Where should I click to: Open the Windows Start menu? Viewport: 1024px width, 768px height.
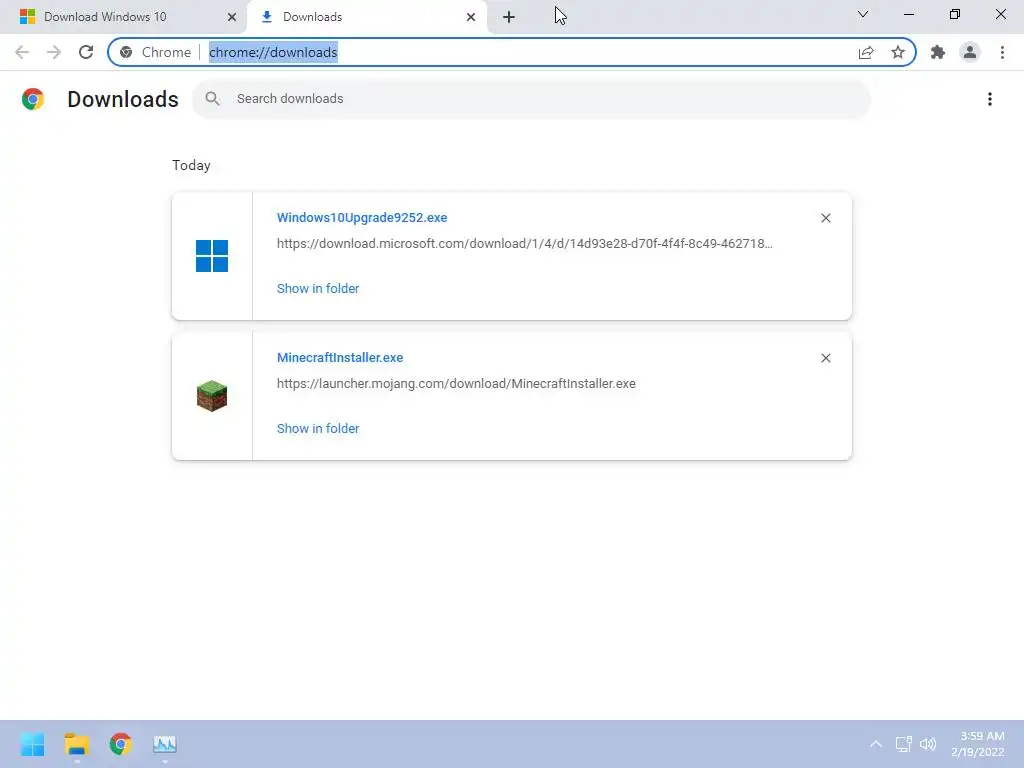(x=32, y=744)
